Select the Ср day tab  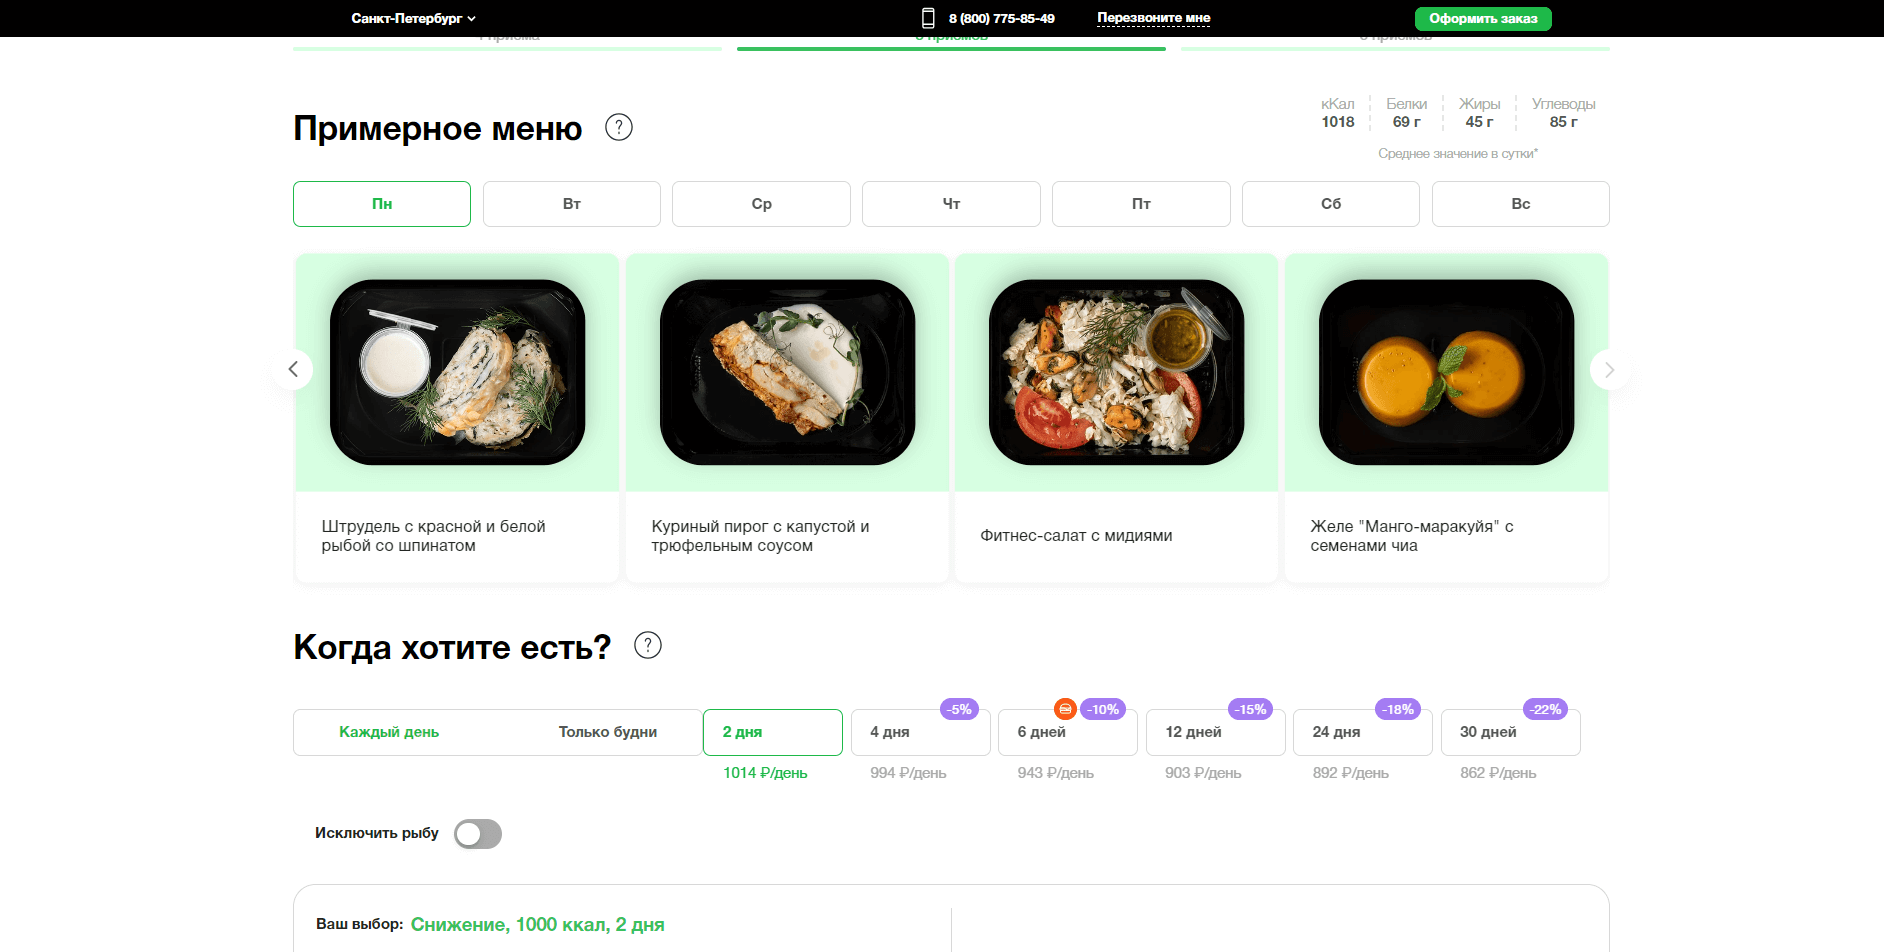click(x=761, y=204)
